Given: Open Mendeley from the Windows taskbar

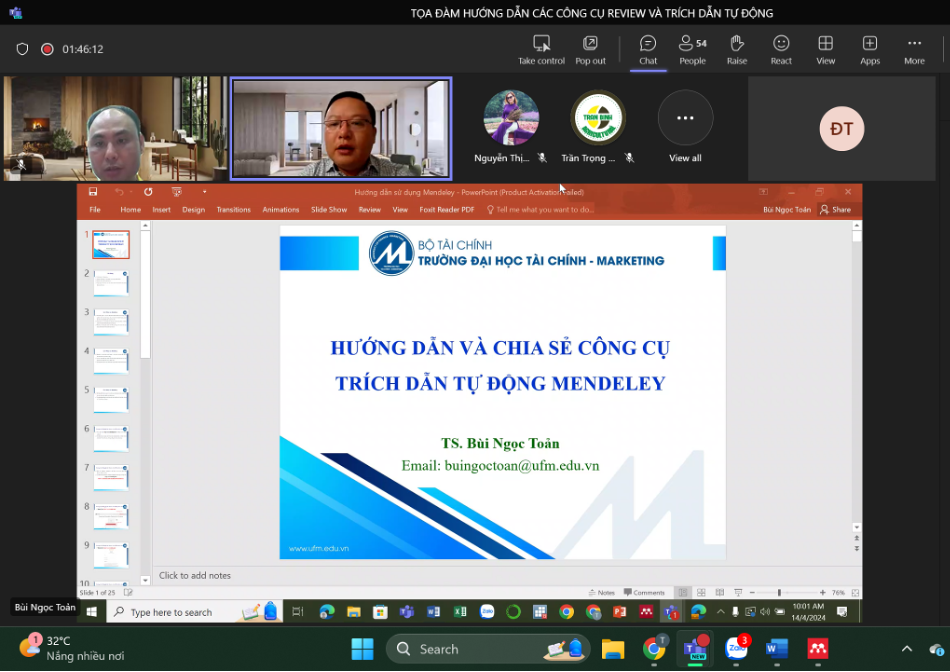Looking at the screenshot, I should click(818, 649).
